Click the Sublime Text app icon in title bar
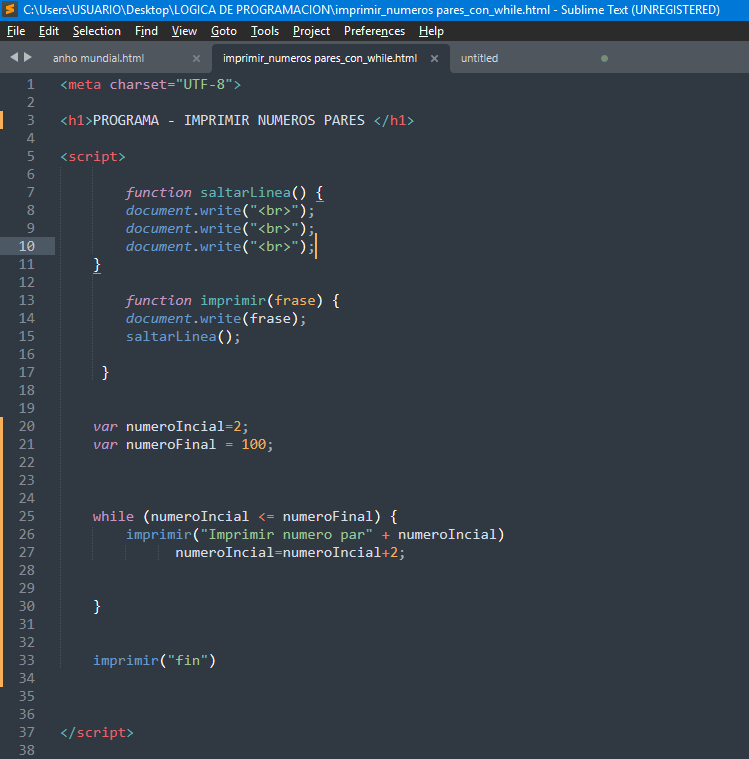 pyautogui.click(x=10, y=9)
